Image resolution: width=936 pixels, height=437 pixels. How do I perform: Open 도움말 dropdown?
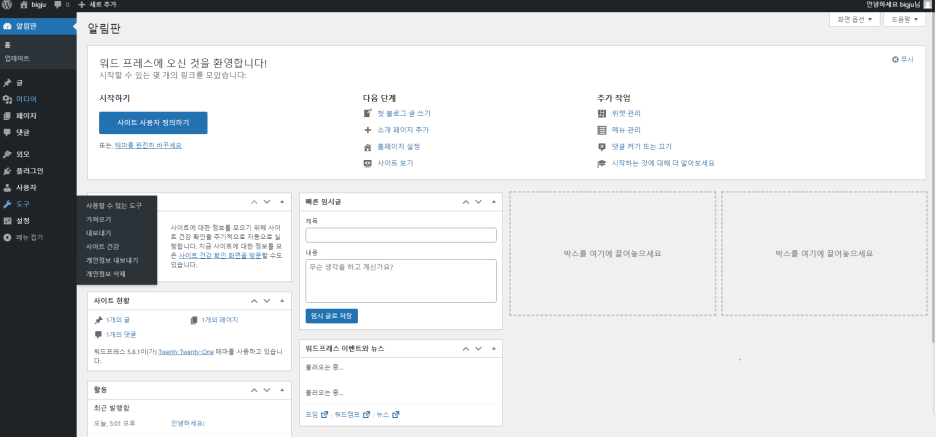(x=904, y=20)
